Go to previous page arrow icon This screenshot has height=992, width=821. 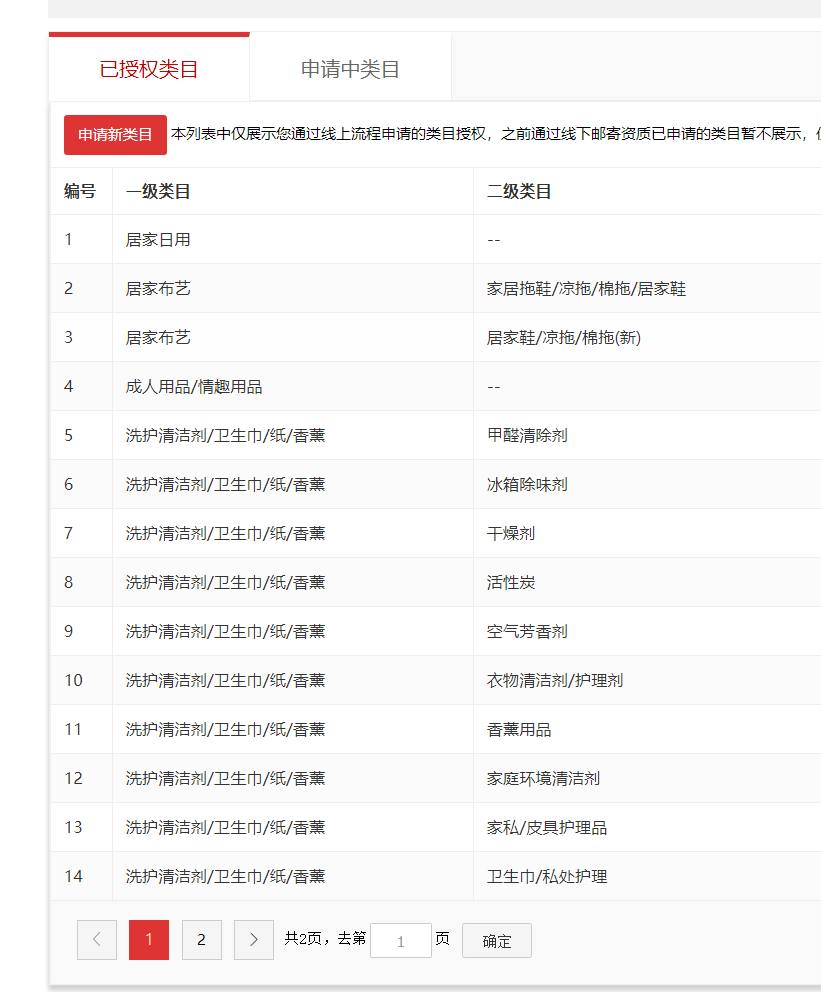[97, 940]
